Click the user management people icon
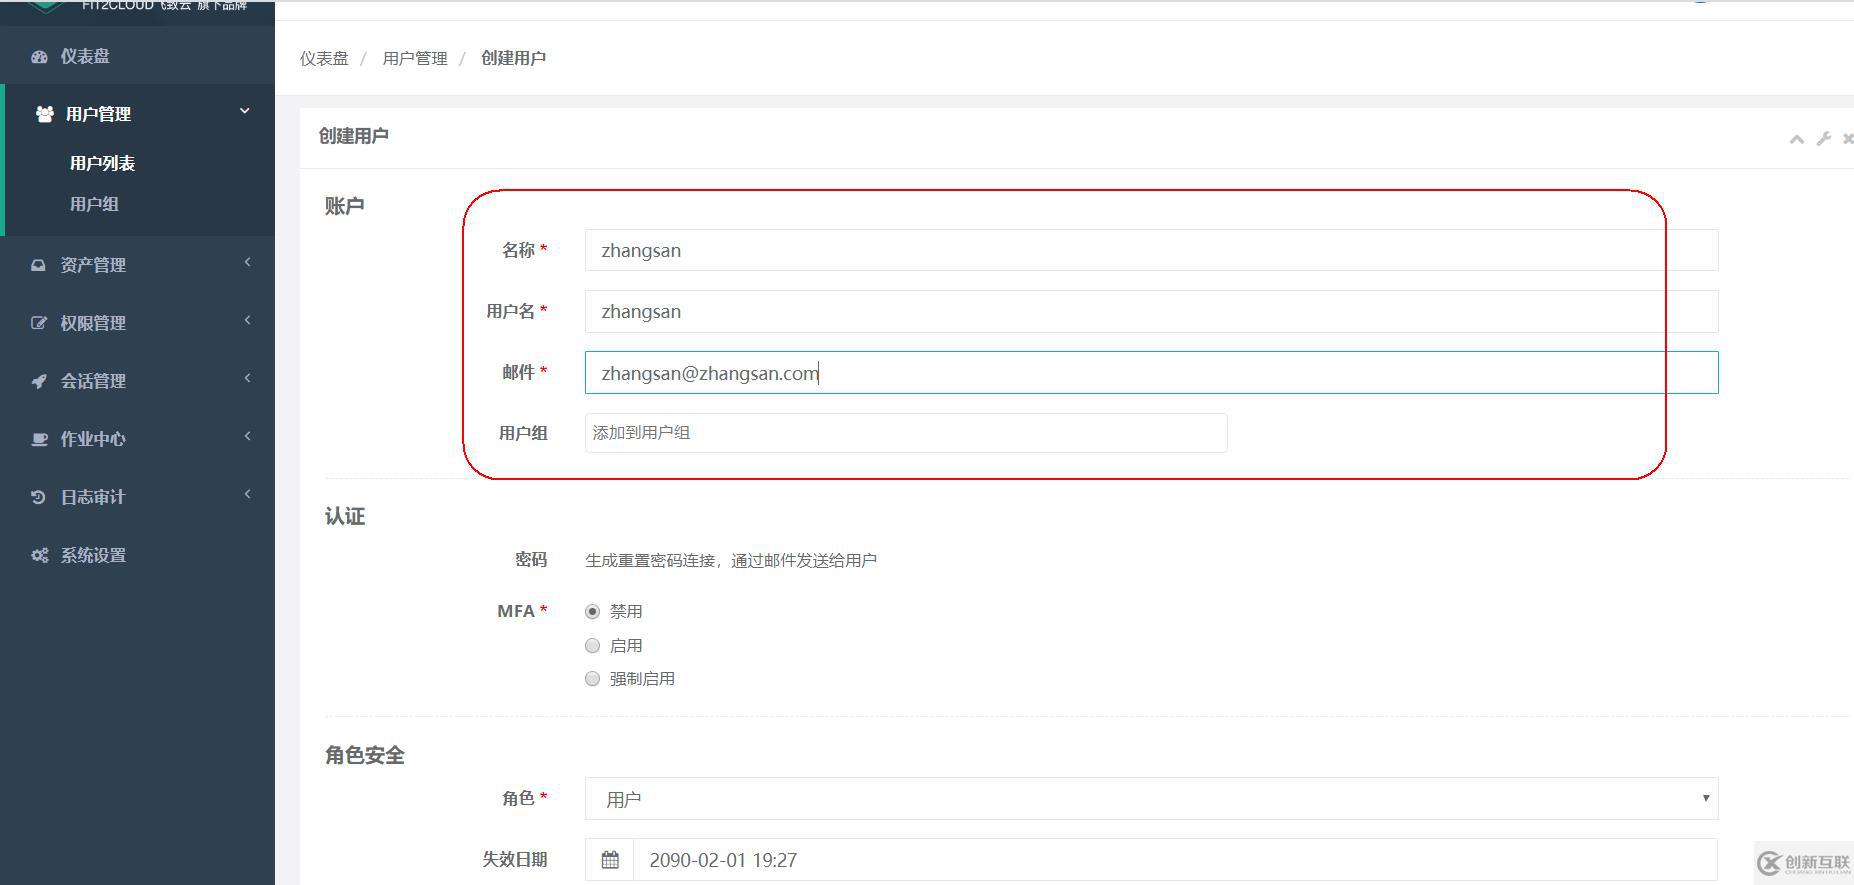Screen dimensions: 1854x885 (x=44, y=114)
